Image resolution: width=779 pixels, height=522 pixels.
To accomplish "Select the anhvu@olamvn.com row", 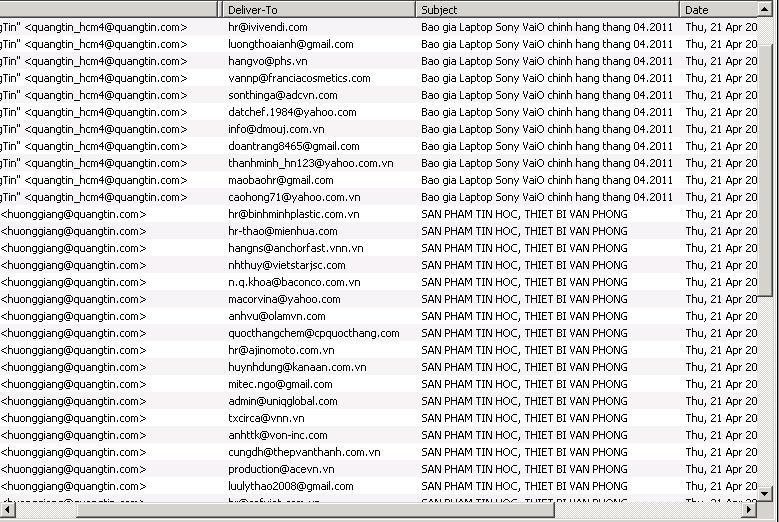I will [x=379, y=316].
